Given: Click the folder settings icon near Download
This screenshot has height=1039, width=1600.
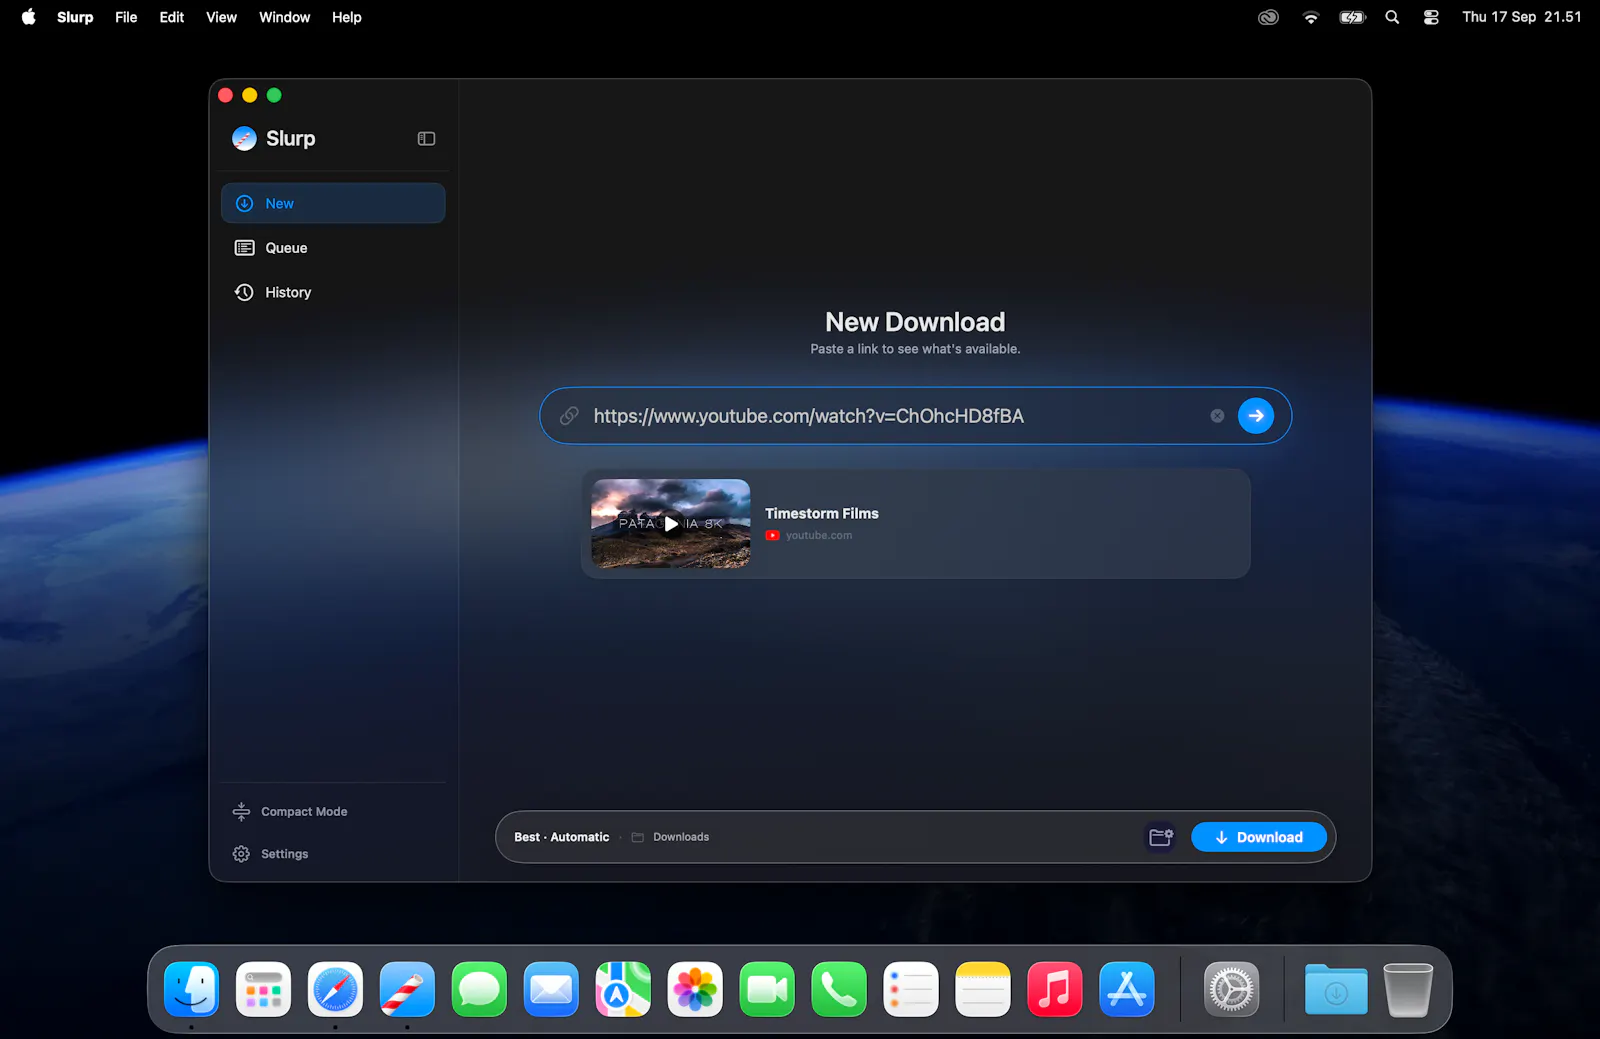Looking at the screenshot, I should tap(1161, 837).
